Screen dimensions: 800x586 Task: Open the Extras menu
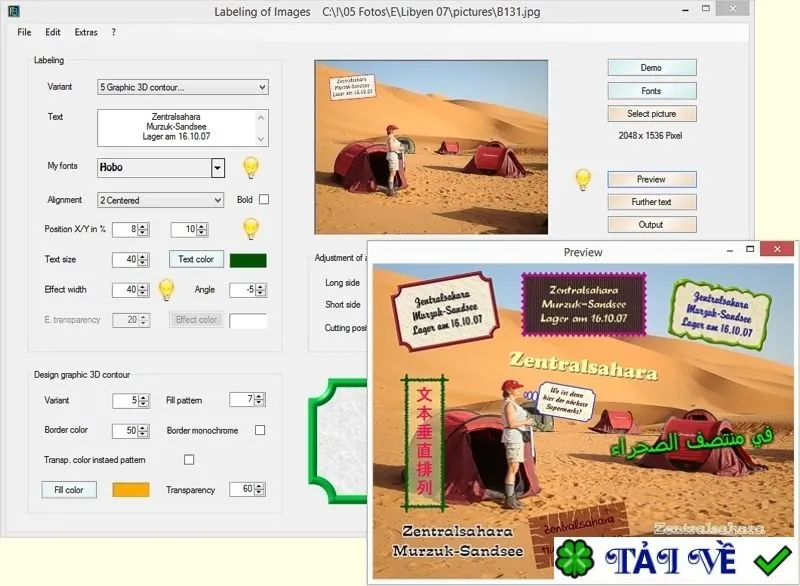pyautogui.click(x=86, y=32)
